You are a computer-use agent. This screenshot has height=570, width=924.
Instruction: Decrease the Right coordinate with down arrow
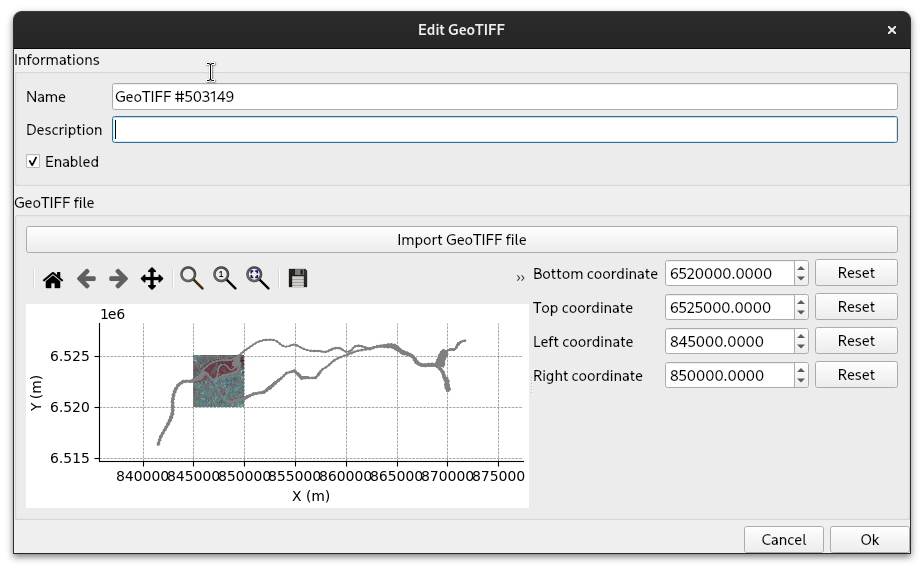click(x=801, y=380)
